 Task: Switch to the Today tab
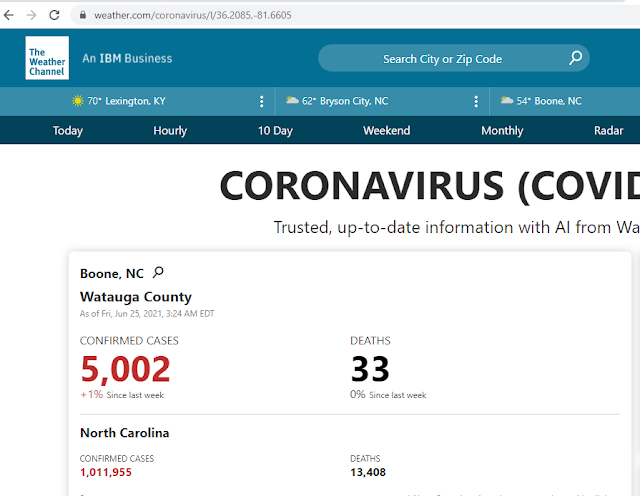[x=68, y=131]
